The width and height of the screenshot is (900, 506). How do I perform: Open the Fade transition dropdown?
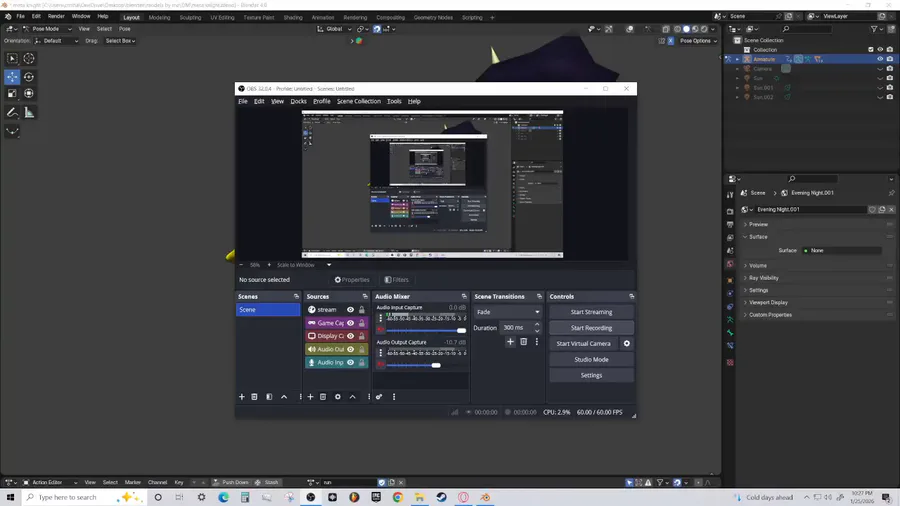pyautogui.click(x=507, y=312)
